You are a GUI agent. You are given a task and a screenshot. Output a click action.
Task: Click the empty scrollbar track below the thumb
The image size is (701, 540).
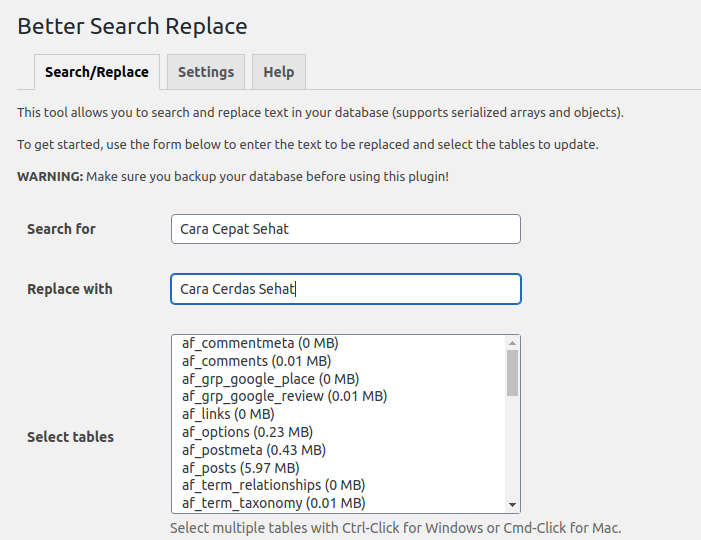pos(512,450)
